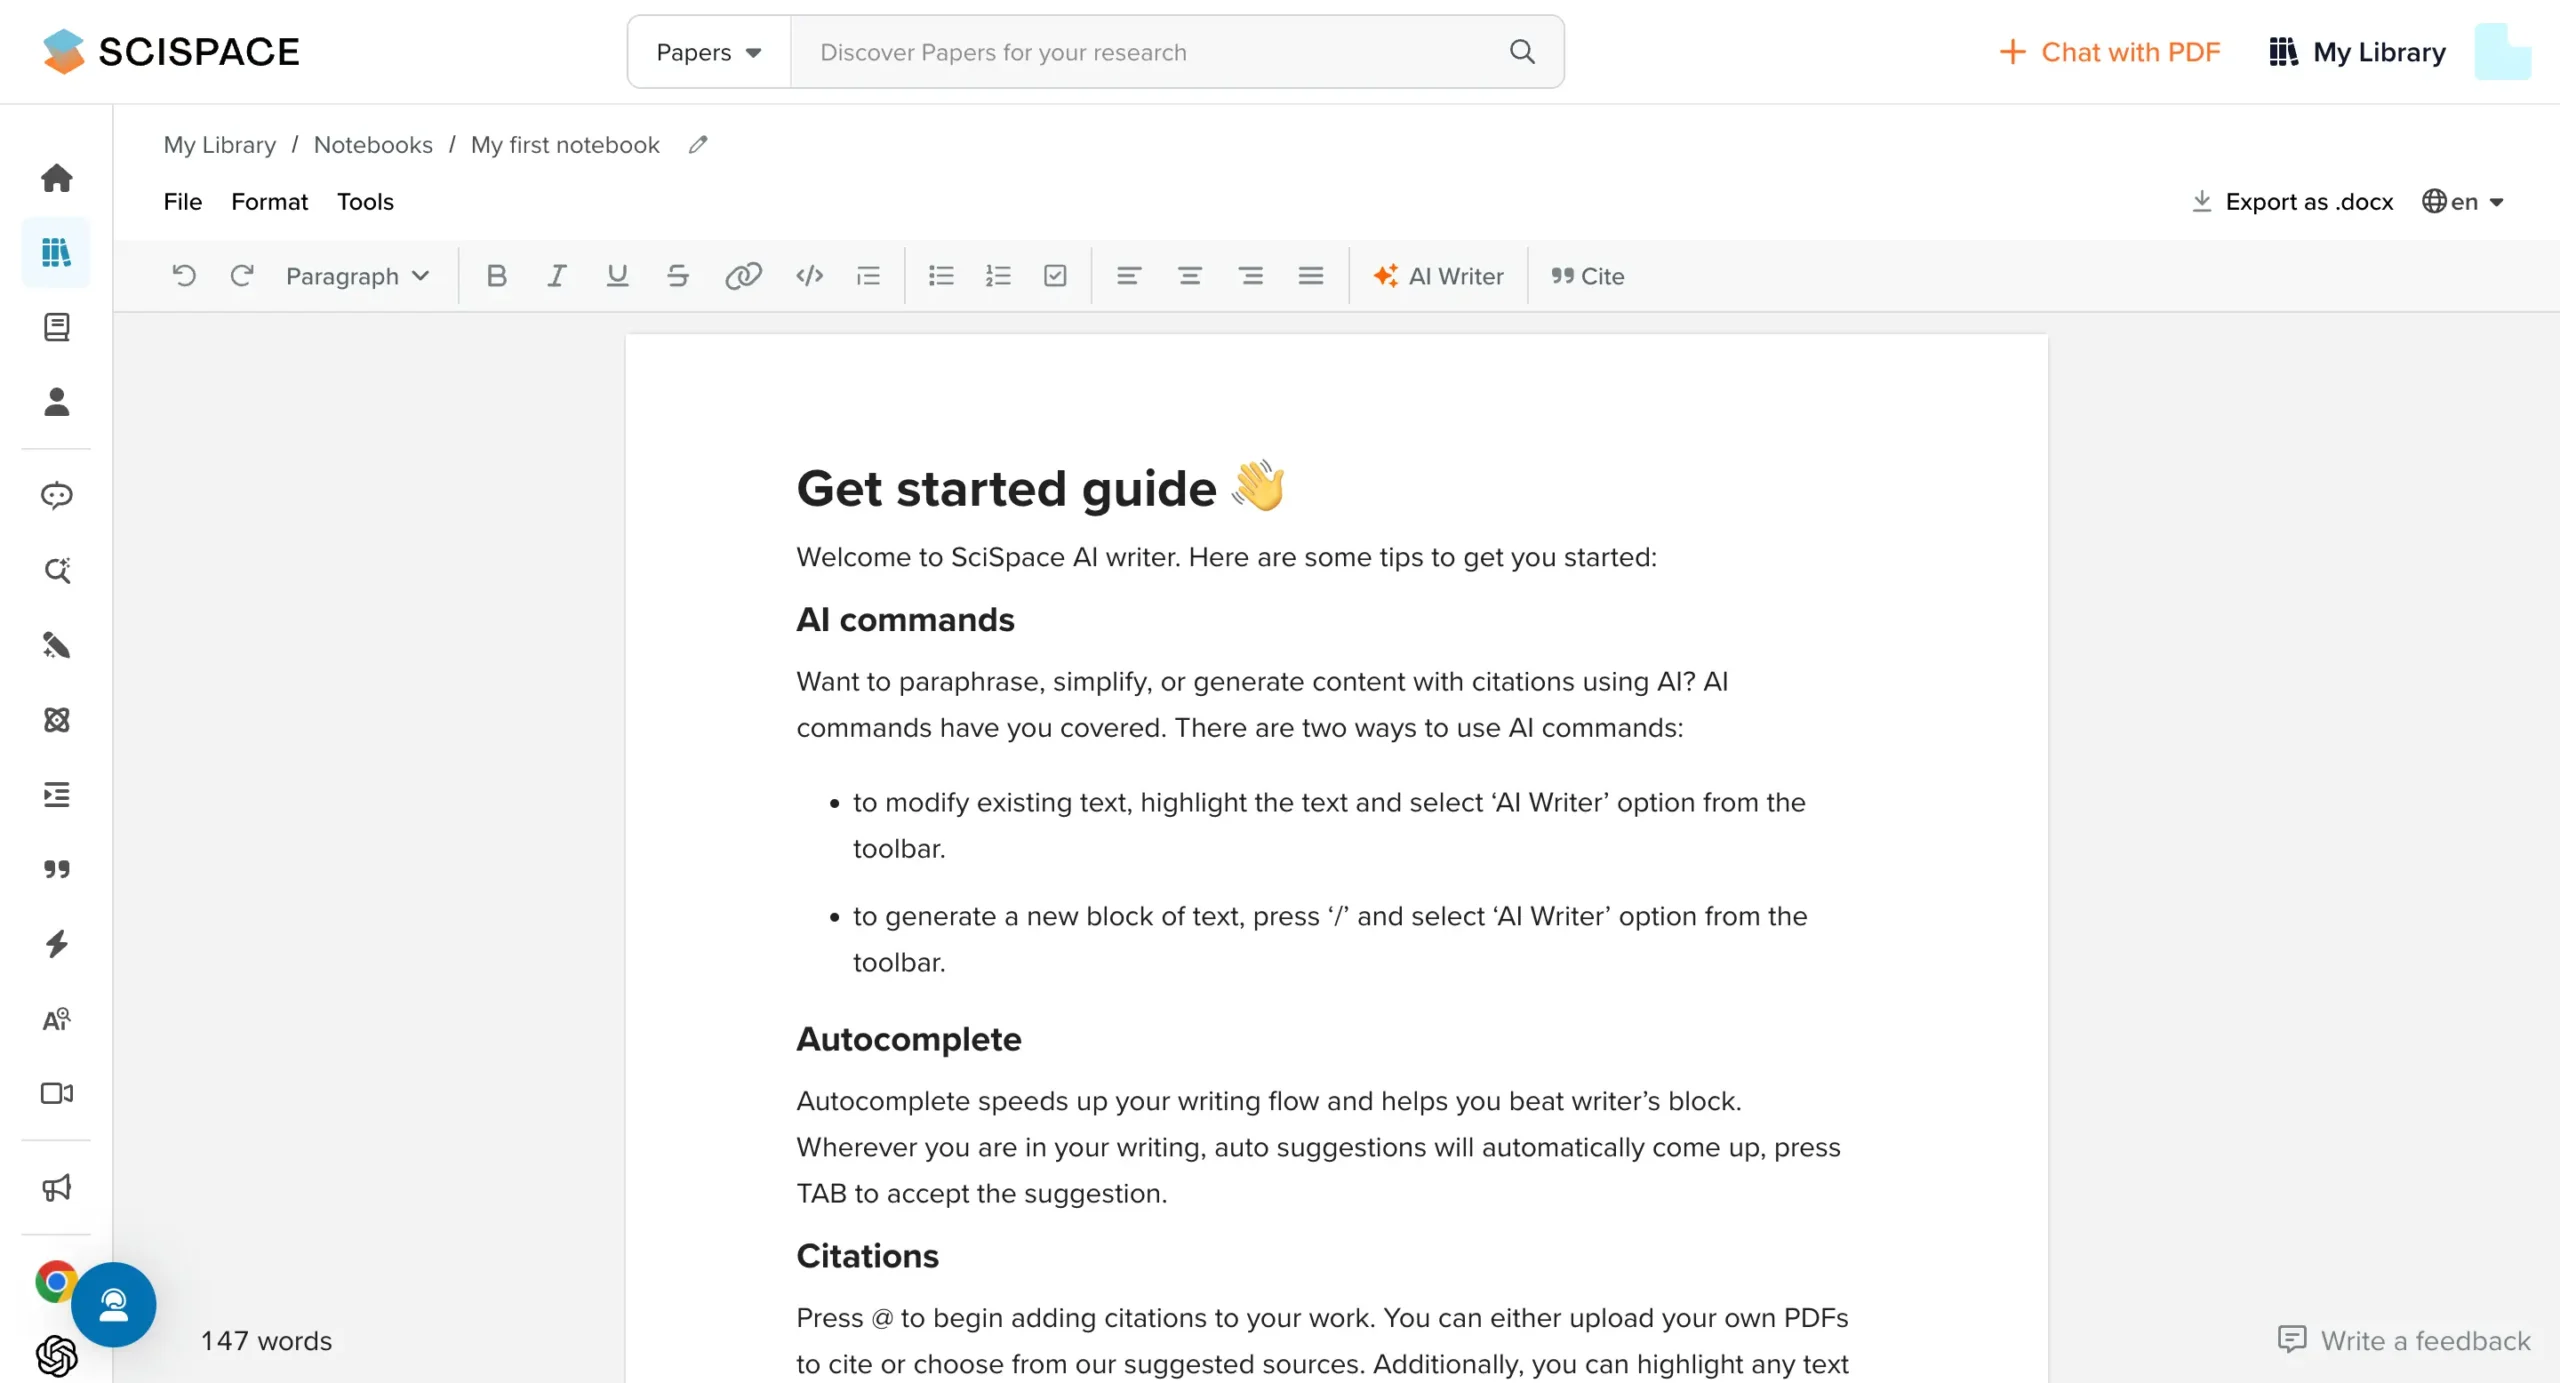The height and width of the screenshot is (1383, 2560).
Task: Toggle bold formatting
Action: click(x=496, y=276)
